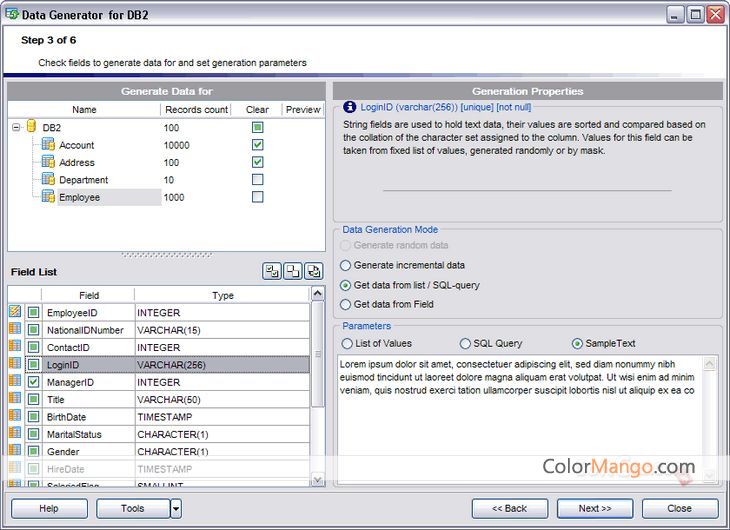Click the Account records count 10000
The image size is (730, 530).
pyautogui.click(x=176, y=145)
